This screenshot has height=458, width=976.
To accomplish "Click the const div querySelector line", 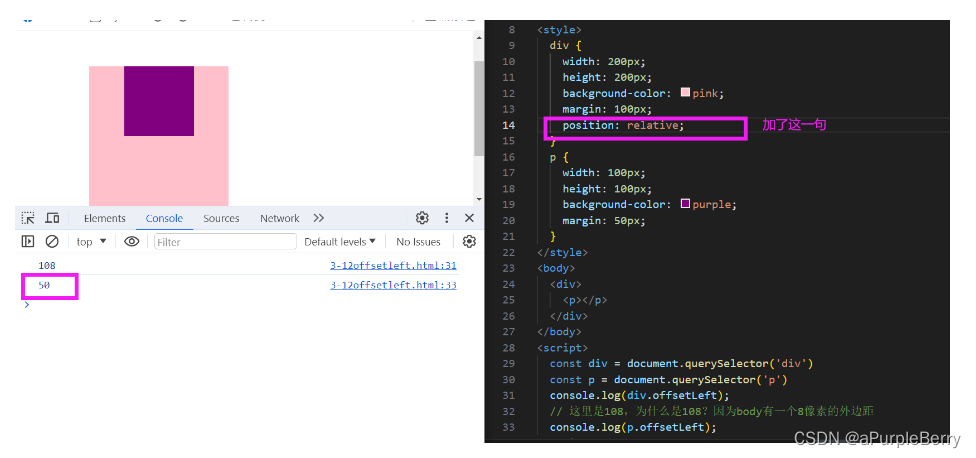I will point(682,363).
